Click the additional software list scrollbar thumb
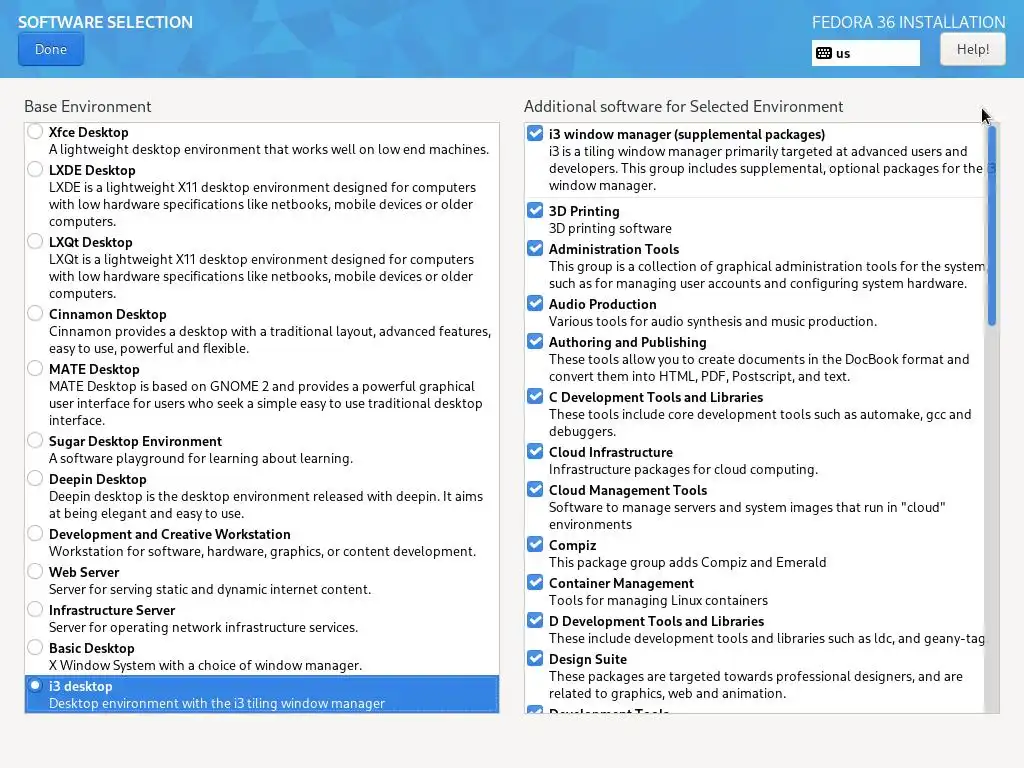The width and height of the screenshot is (1024, 768). coord(992,226)
